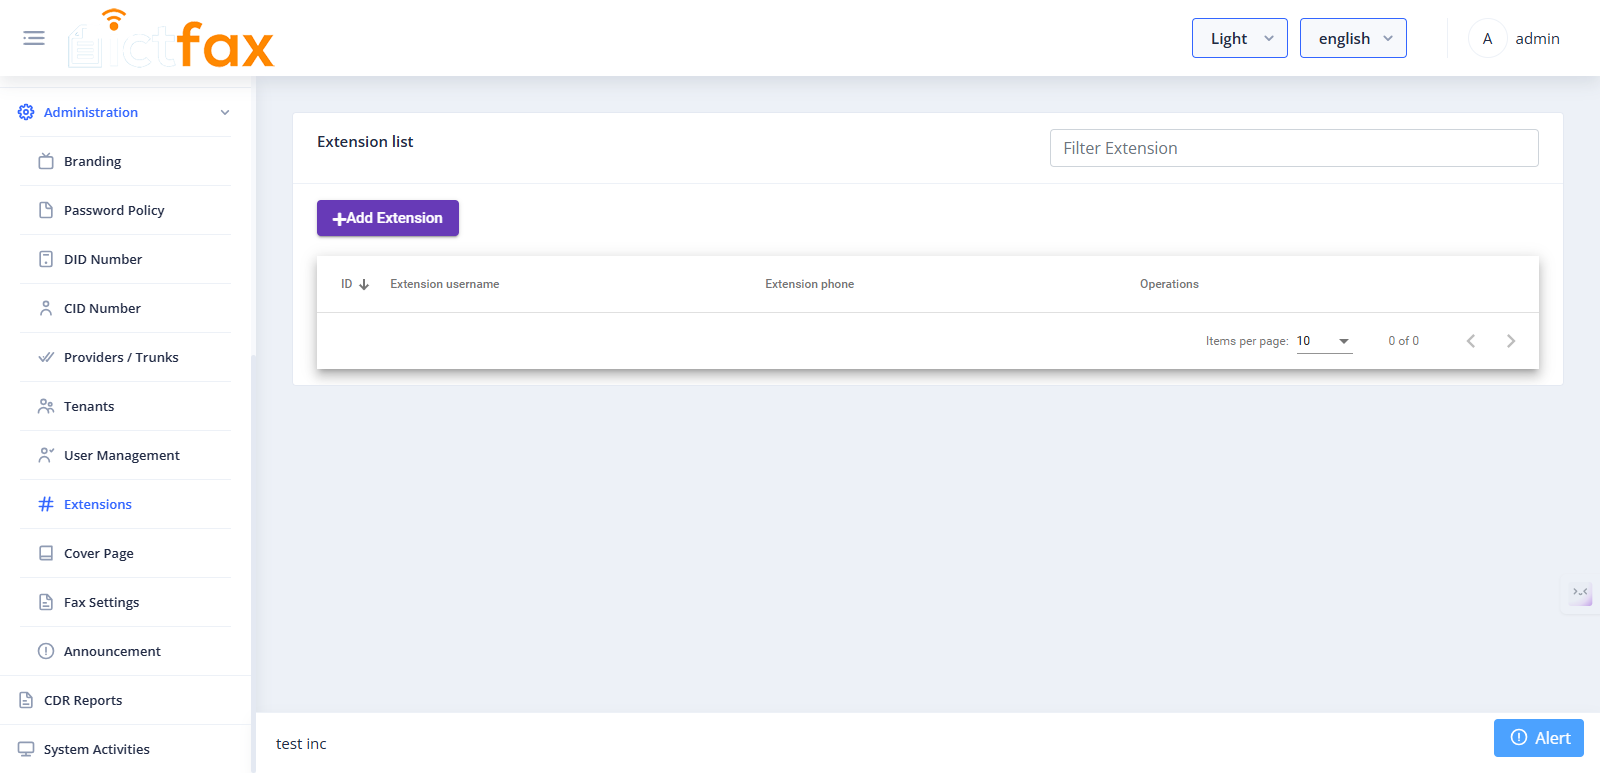Open DID Number page
The image size is (1600, 773).
tap(126, 259)
